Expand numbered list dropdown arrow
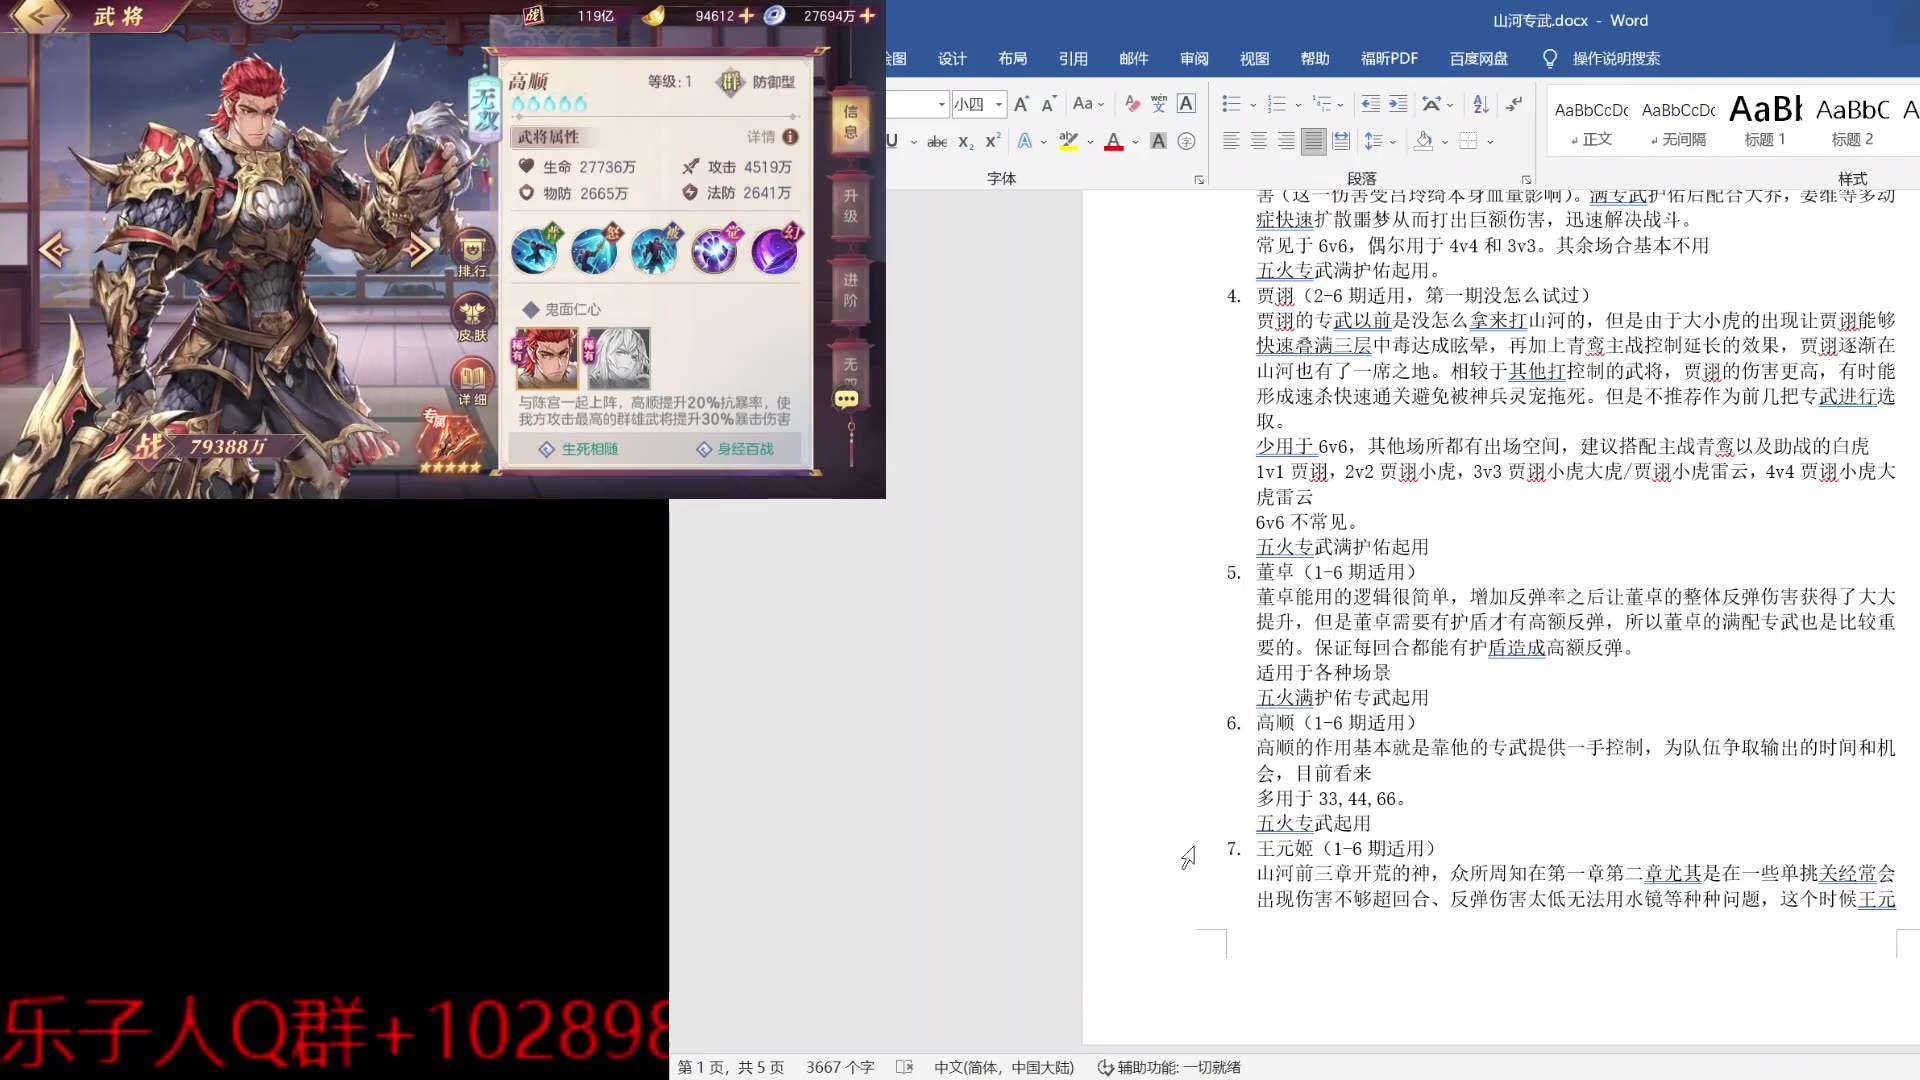 [1298, 104]
